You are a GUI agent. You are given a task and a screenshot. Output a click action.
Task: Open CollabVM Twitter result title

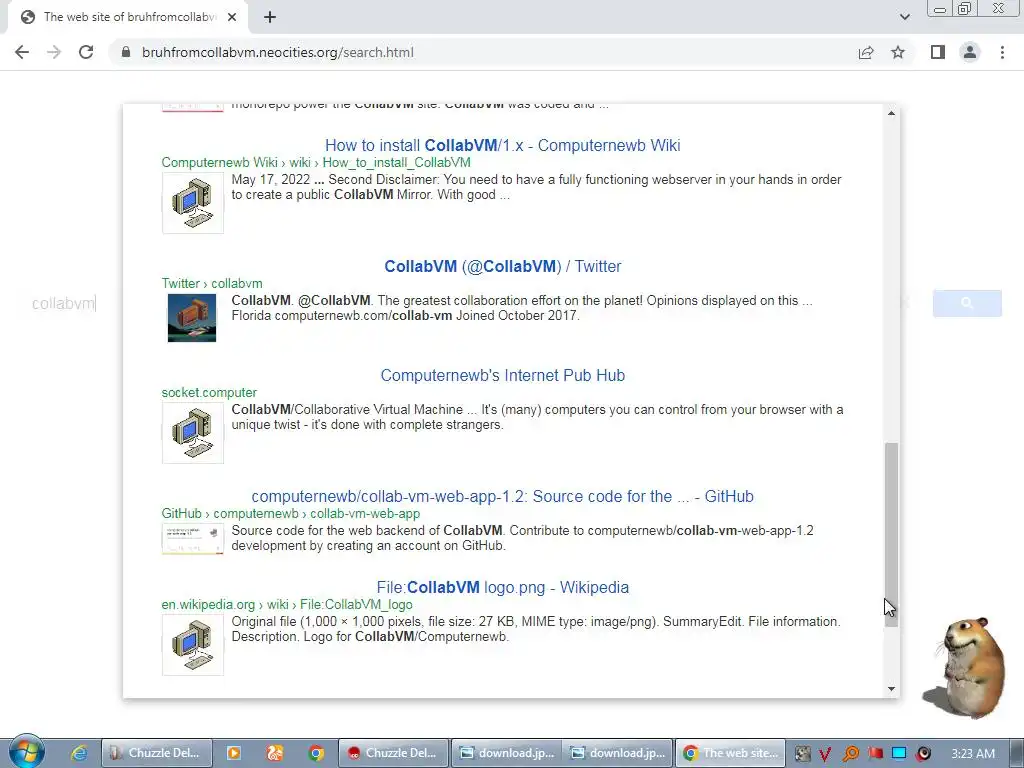pos(502,266)
